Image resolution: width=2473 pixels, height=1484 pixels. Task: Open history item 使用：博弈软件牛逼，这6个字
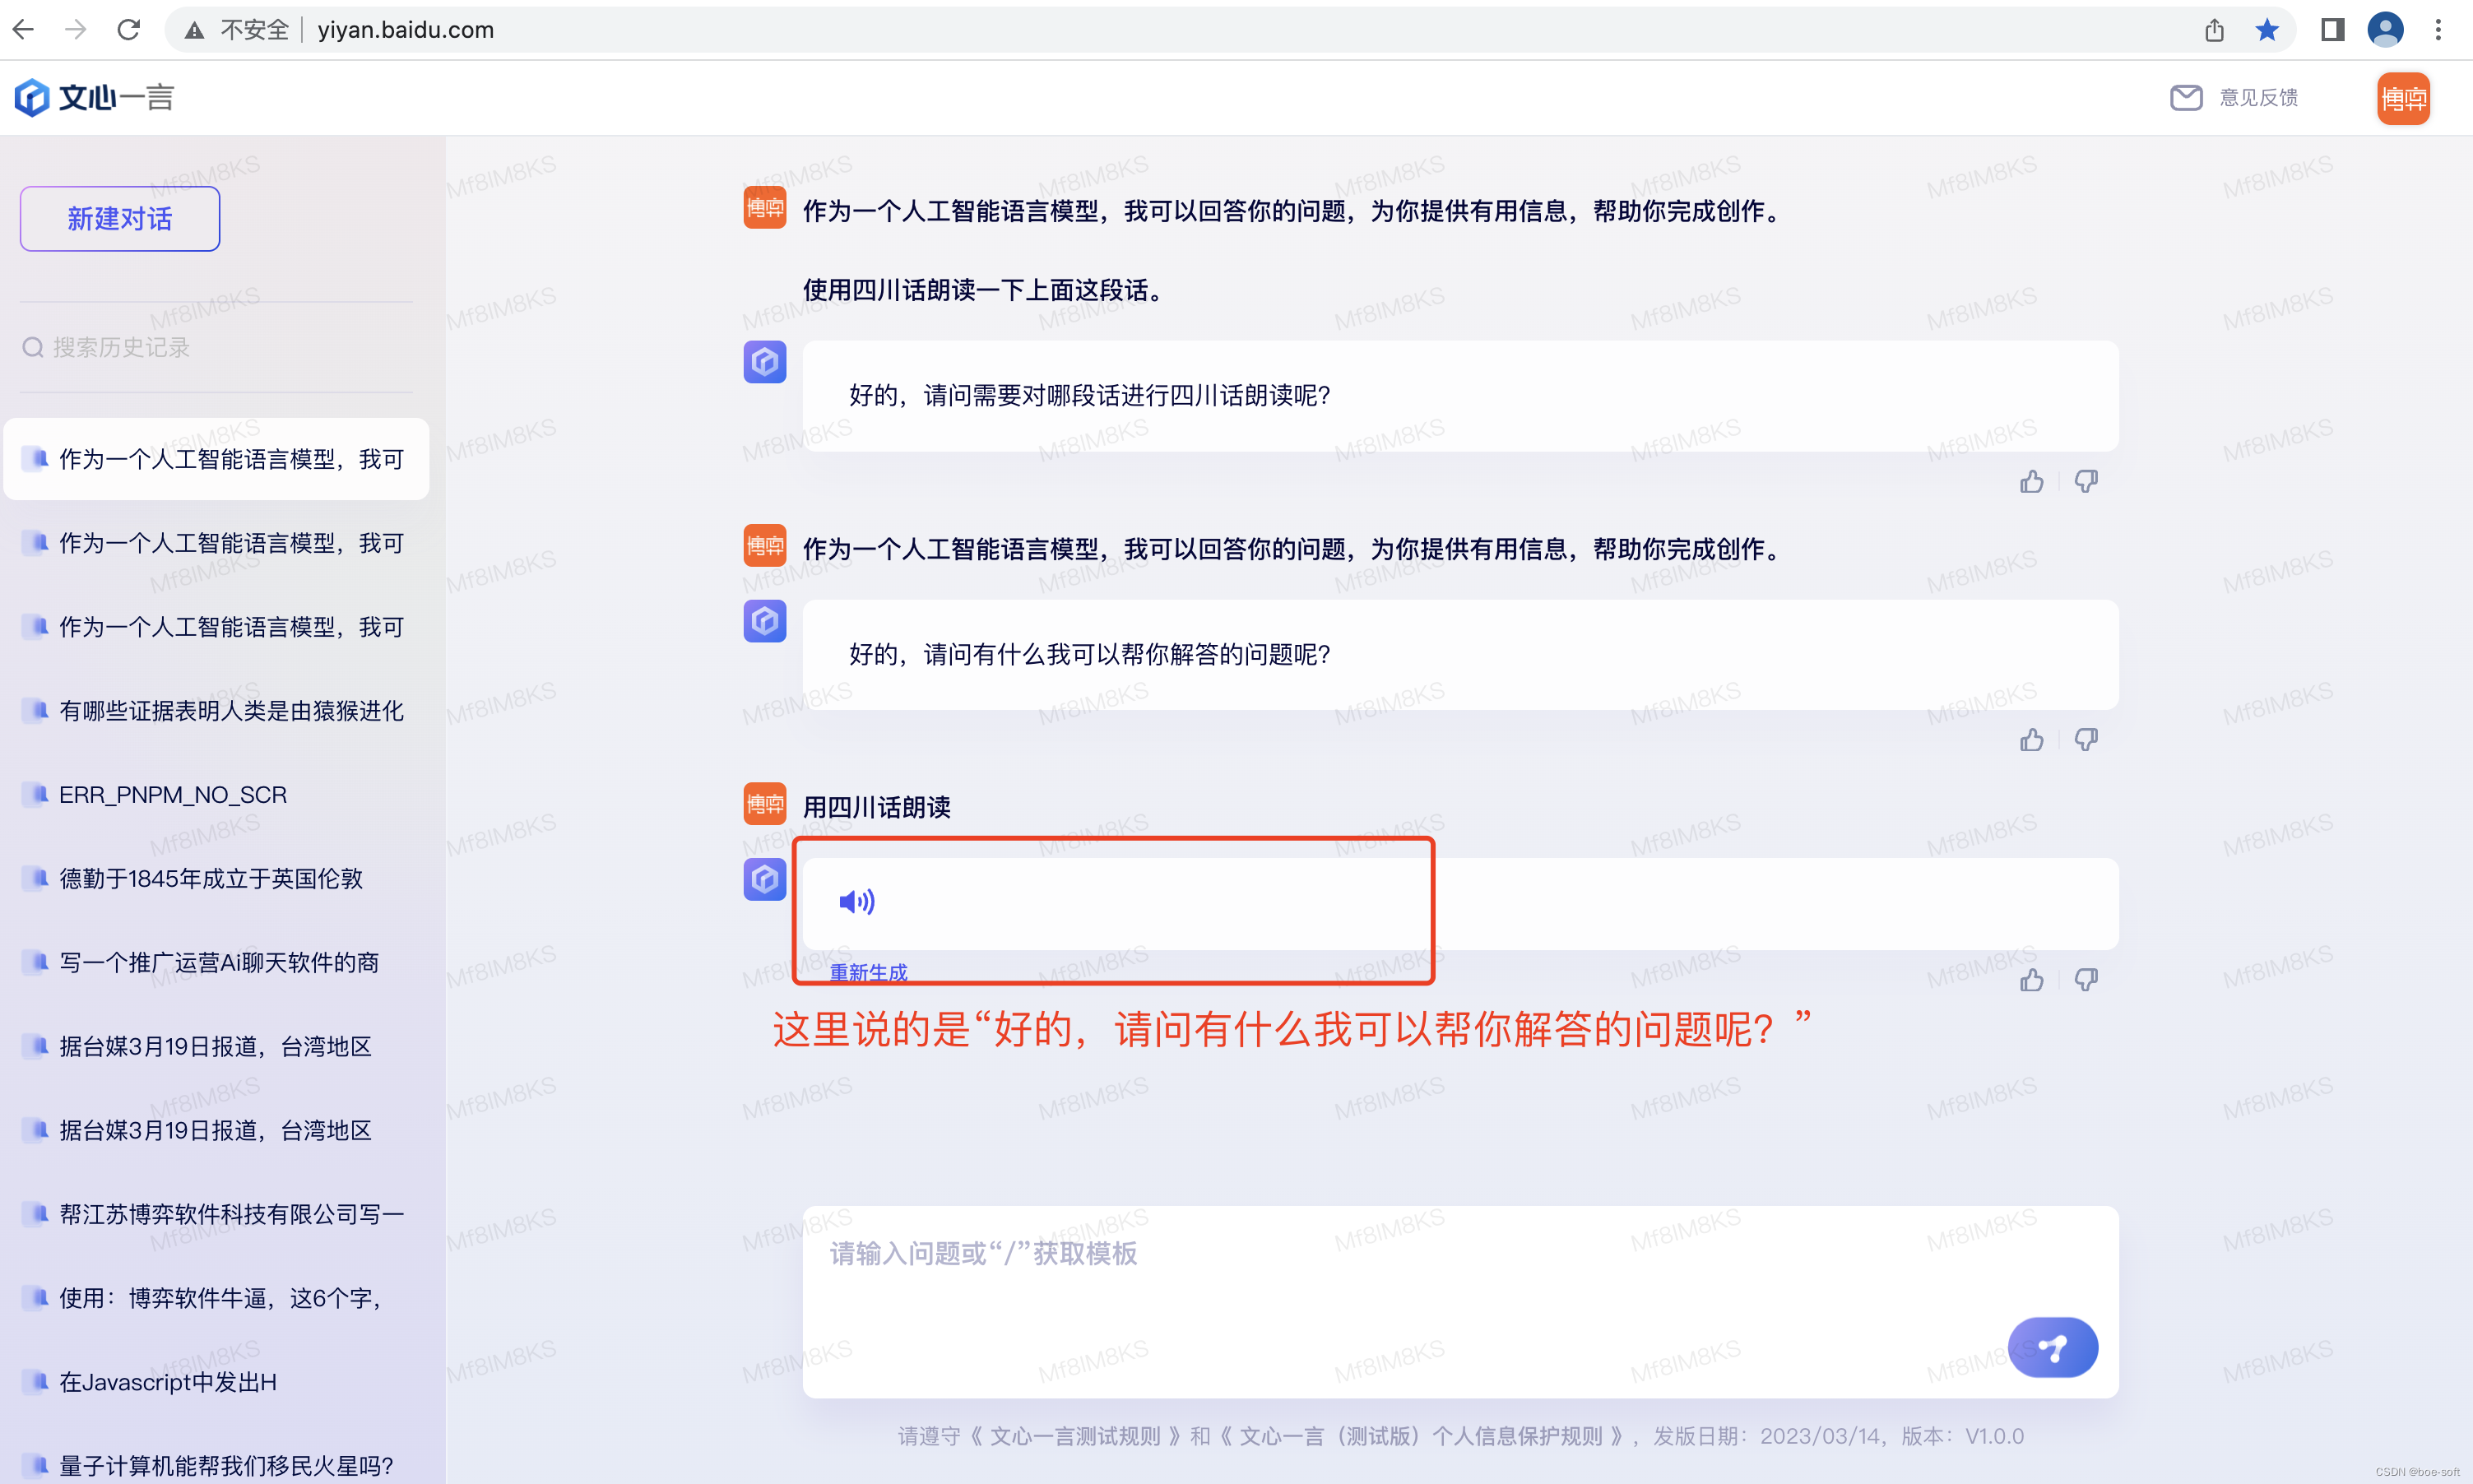[217, 1298]
